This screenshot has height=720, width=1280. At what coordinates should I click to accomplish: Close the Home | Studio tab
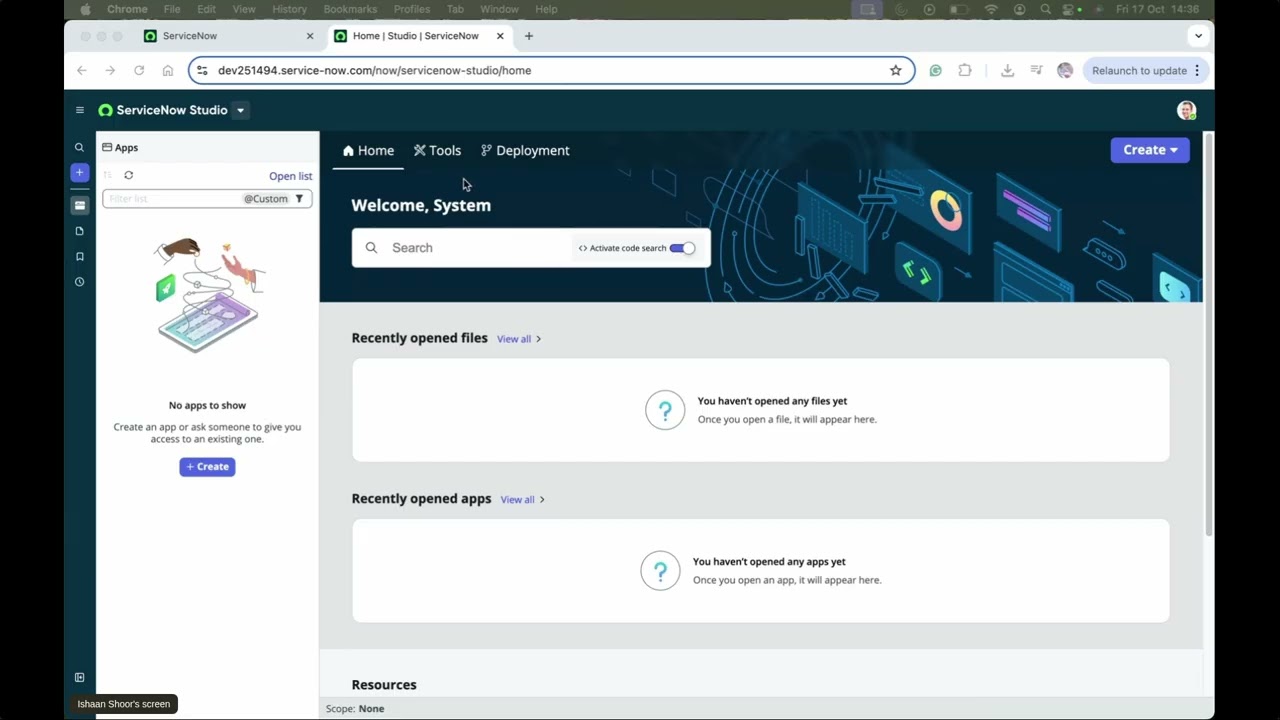(500, 36)
